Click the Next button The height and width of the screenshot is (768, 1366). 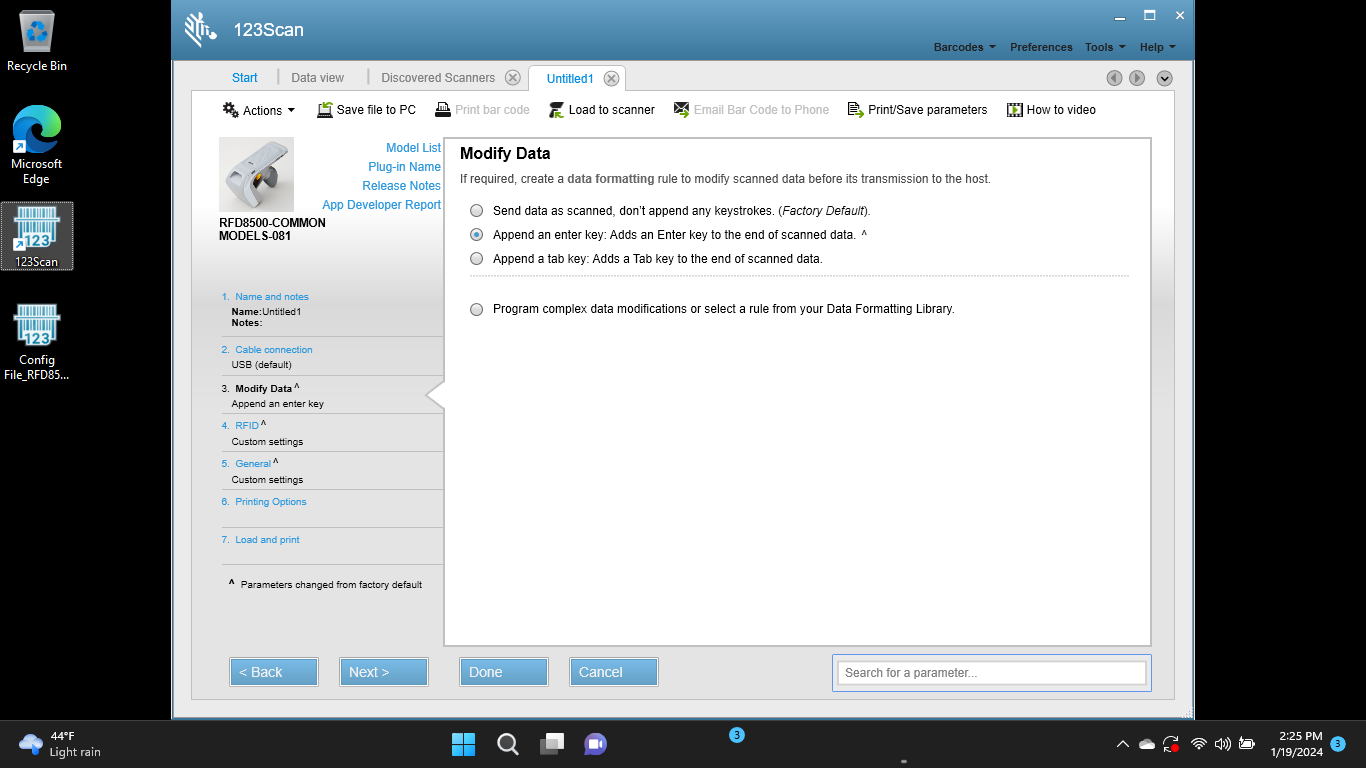click(x=384, y=672)
